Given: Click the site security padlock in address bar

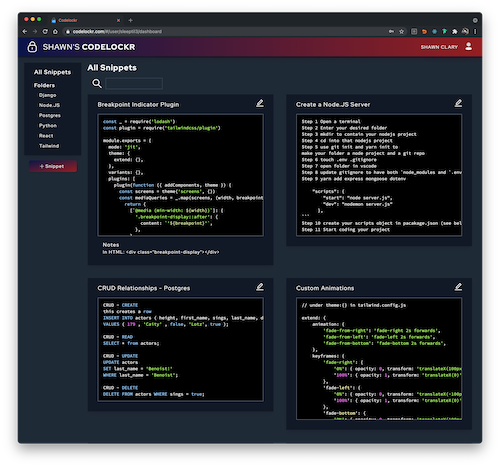Looking at the screenshot, I should pos(68,32).
